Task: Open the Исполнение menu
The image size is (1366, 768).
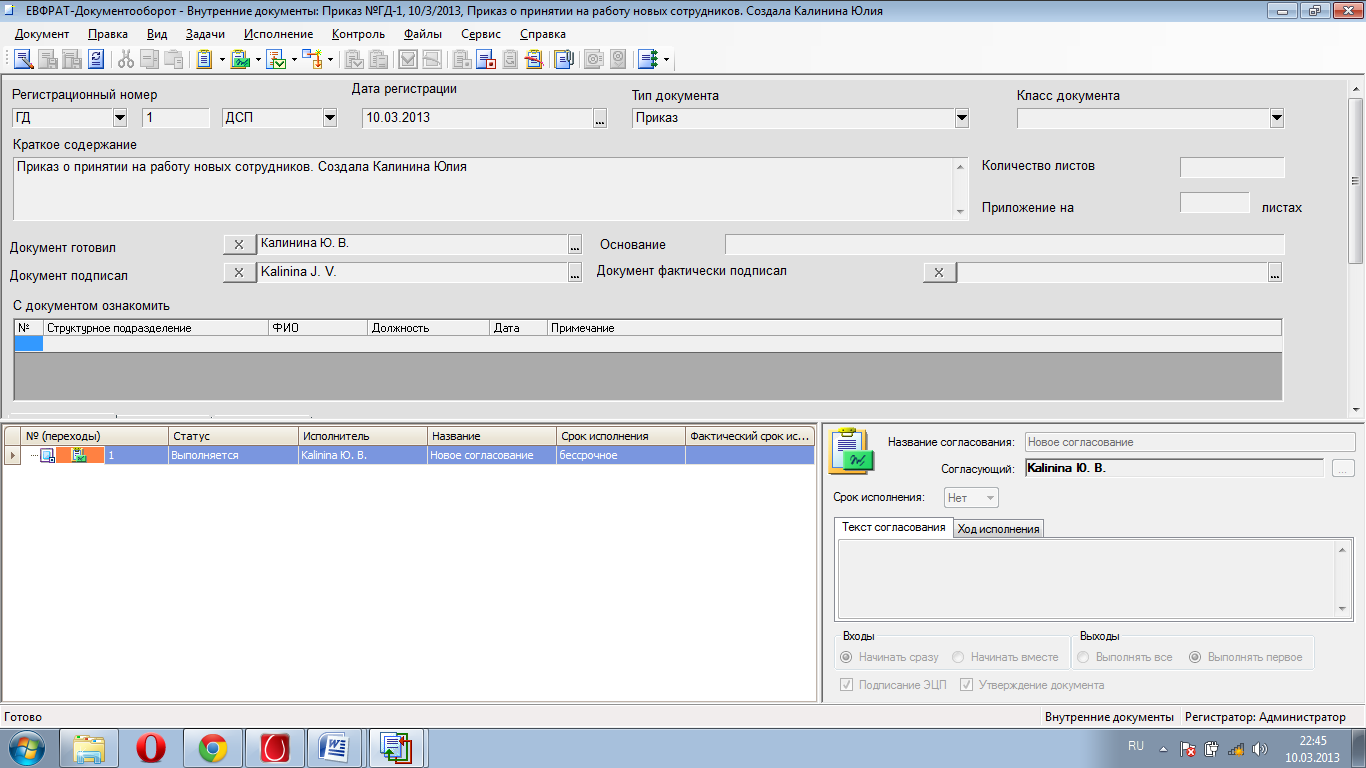Action: (x=278, y=34)
